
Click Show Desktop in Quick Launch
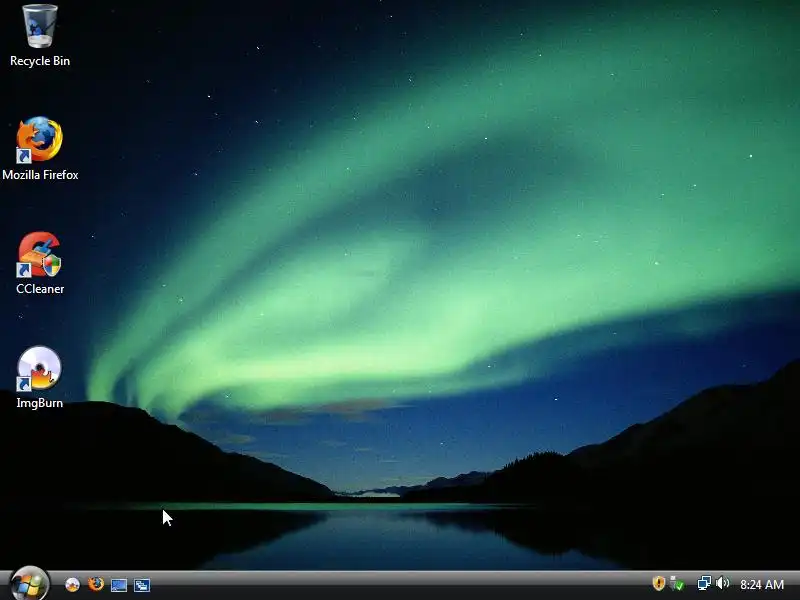click(x=119, y=585)
